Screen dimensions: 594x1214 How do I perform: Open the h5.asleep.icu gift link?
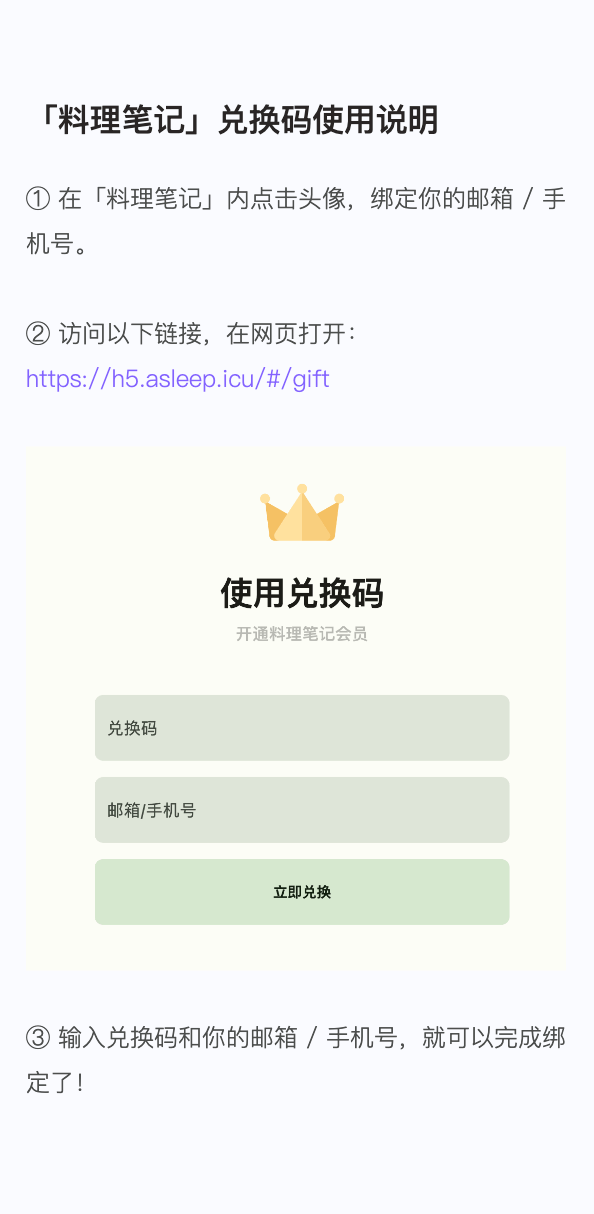177,379
